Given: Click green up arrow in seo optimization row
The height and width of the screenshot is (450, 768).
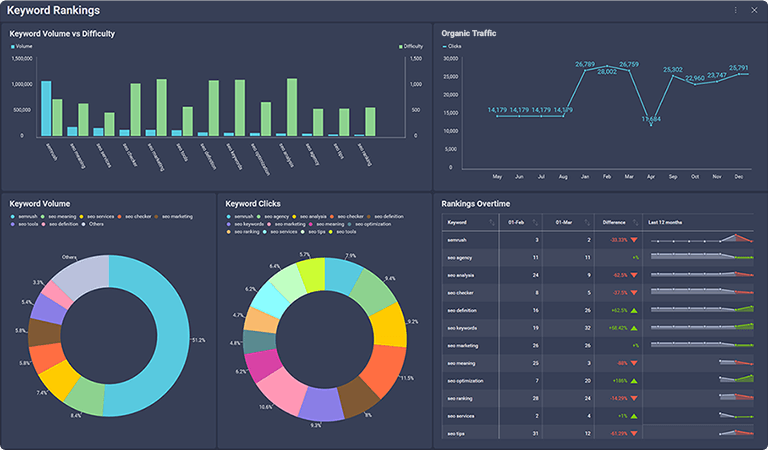Looking at the screenshot, I should pyautogui.click(x=634, y=381).
